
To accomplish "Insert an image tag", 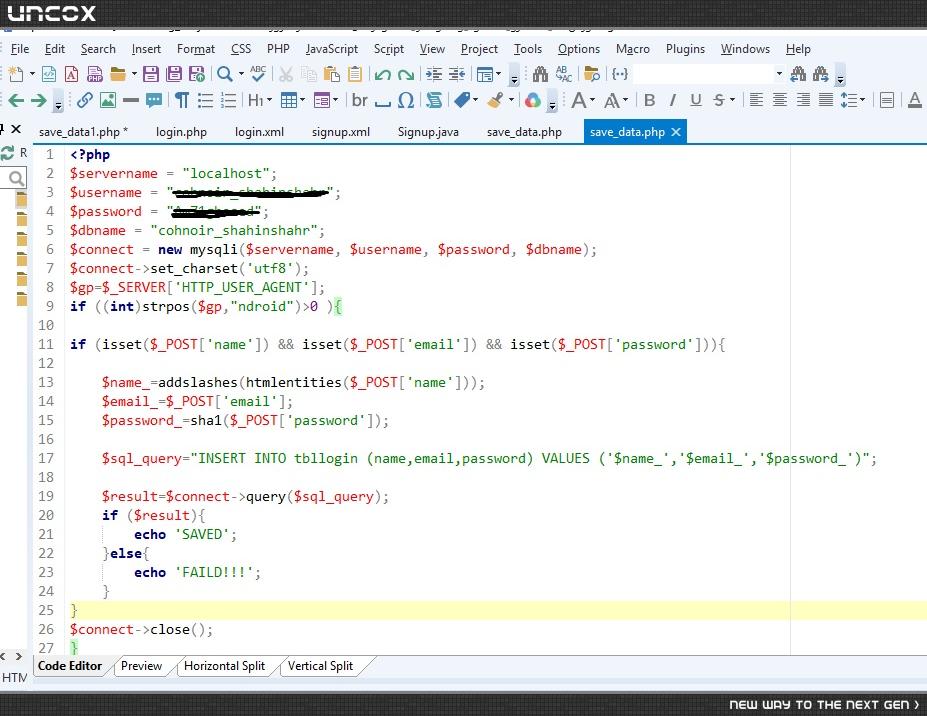I will 108,100.
